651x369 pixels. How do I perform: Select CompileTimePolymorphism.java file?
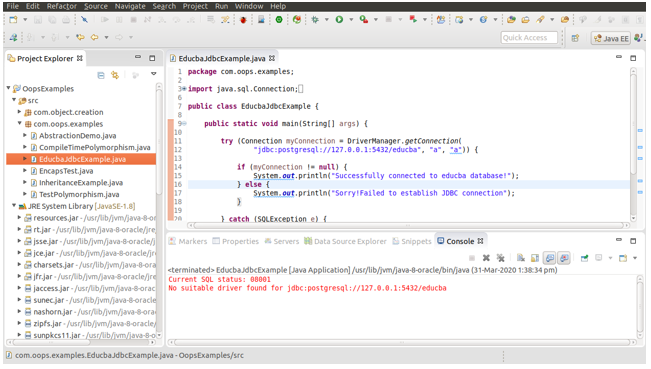[x=94, y=147]
